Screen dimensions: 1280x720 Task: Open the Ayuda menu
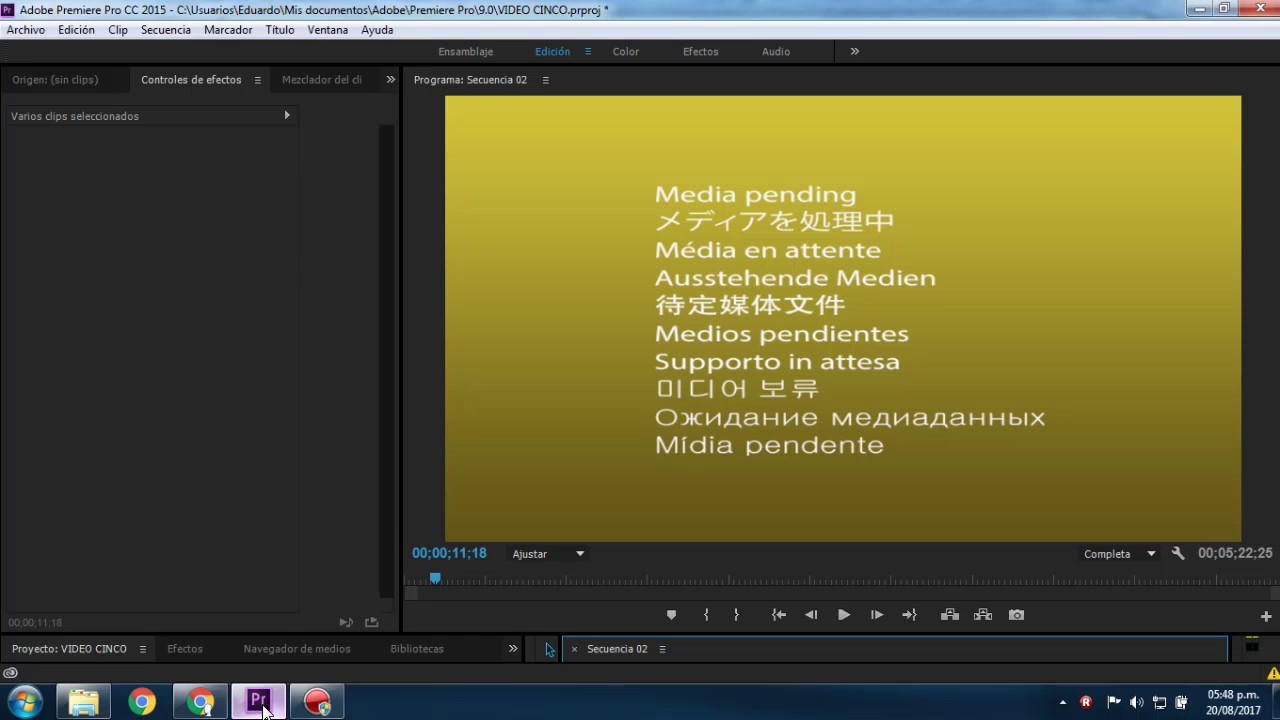[x=377, y=30]
